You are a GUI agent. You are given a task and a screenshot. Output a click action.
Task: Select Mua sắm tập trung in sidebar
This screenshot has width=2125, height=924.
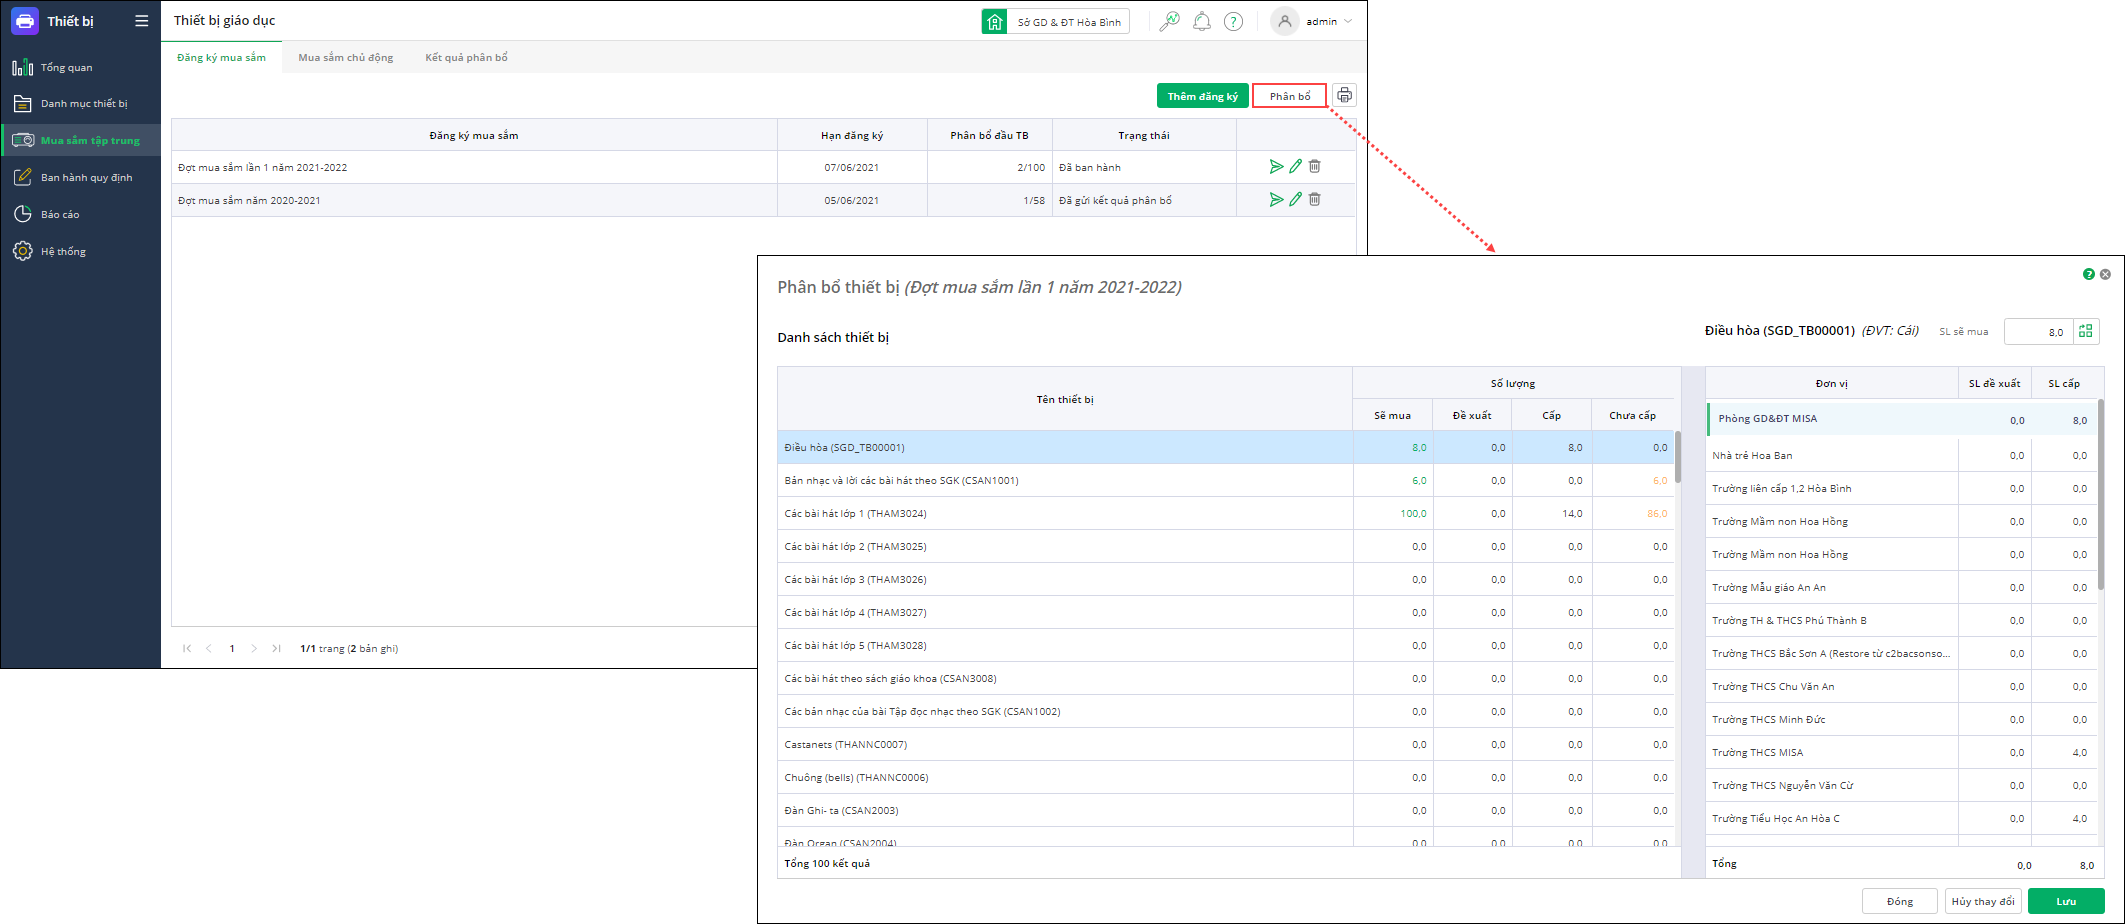pyautogui.click(x=81, y=140)
